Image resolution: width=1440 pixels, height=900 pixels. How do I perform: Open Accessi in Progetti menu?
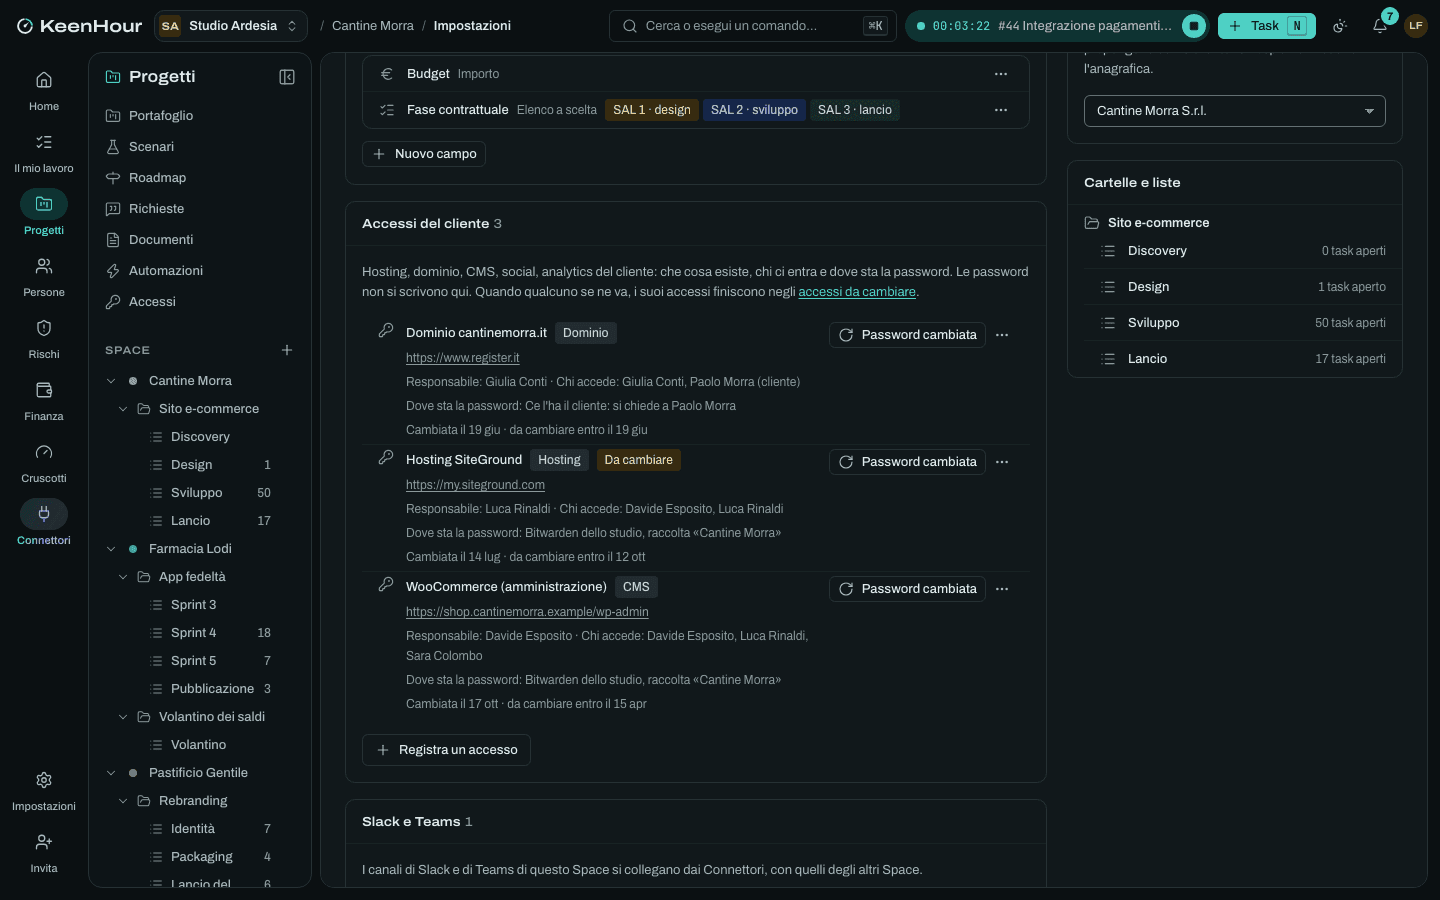[200, 302]
